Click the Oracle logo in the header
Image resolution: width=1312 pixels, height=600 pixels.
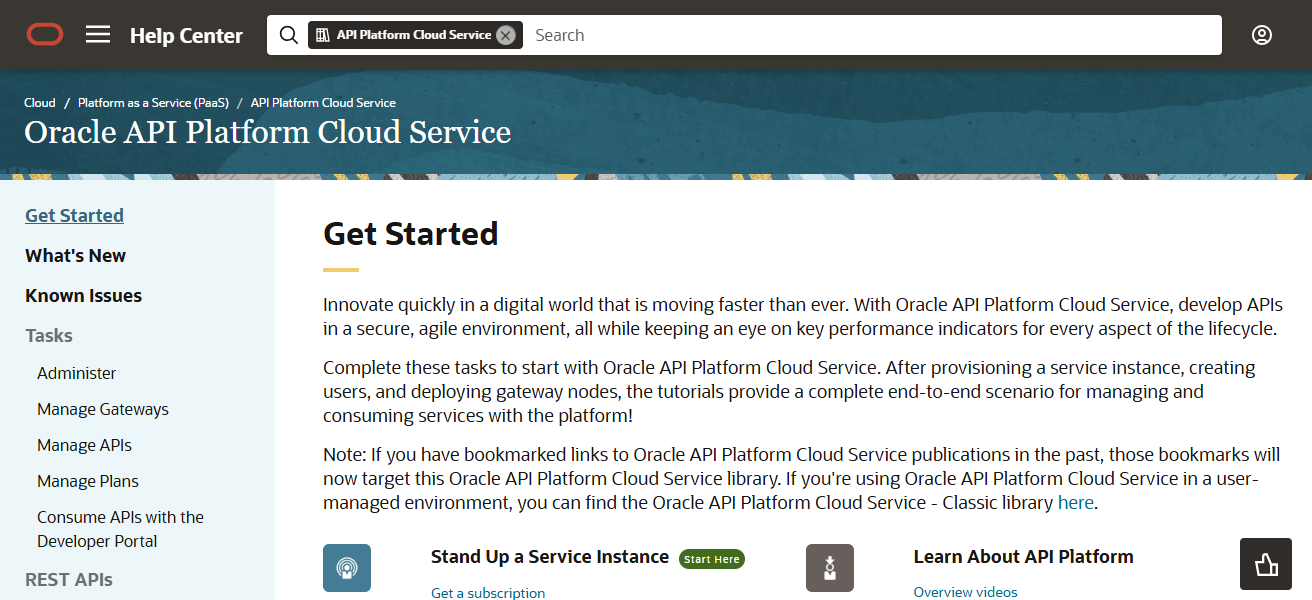45,33
